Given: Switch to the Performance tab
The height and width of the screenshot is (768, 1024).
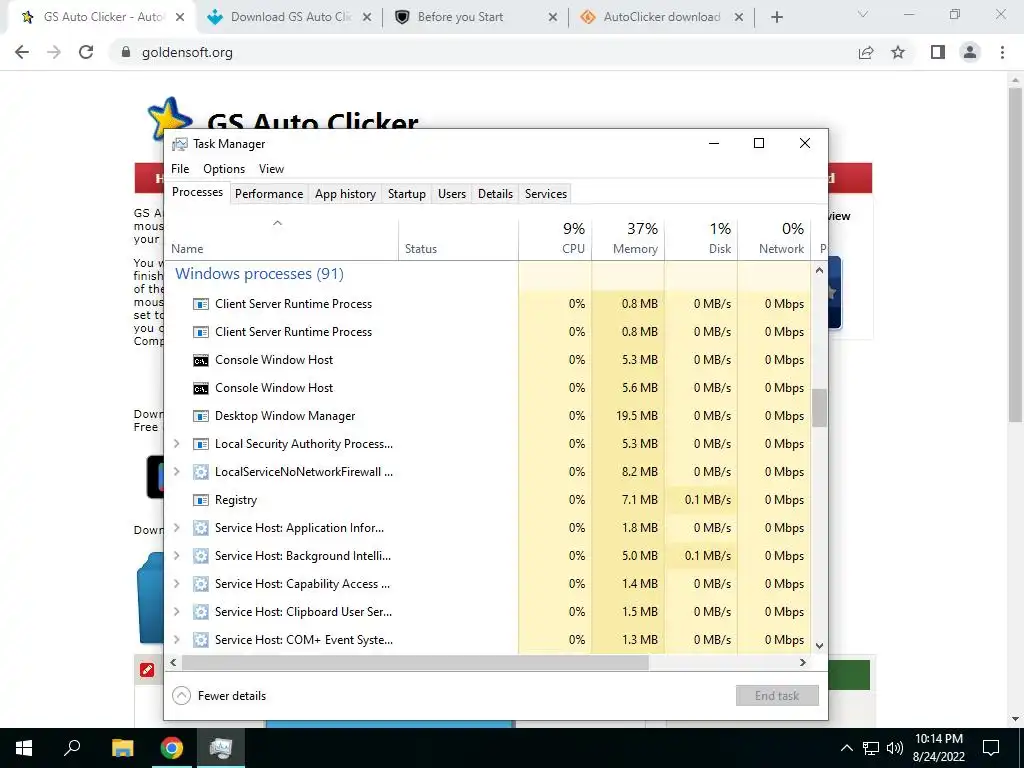Looking at the screenshot, I should (x=269, y=194).
